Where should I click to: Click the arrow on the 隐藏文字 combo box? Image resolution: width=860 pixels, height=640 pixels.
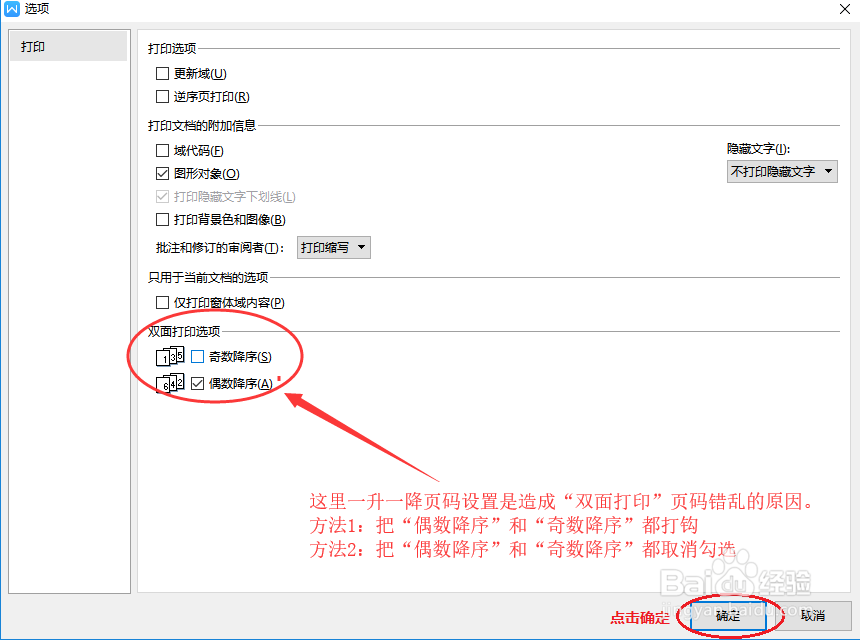pyautogui.click(x=828, y=171)
